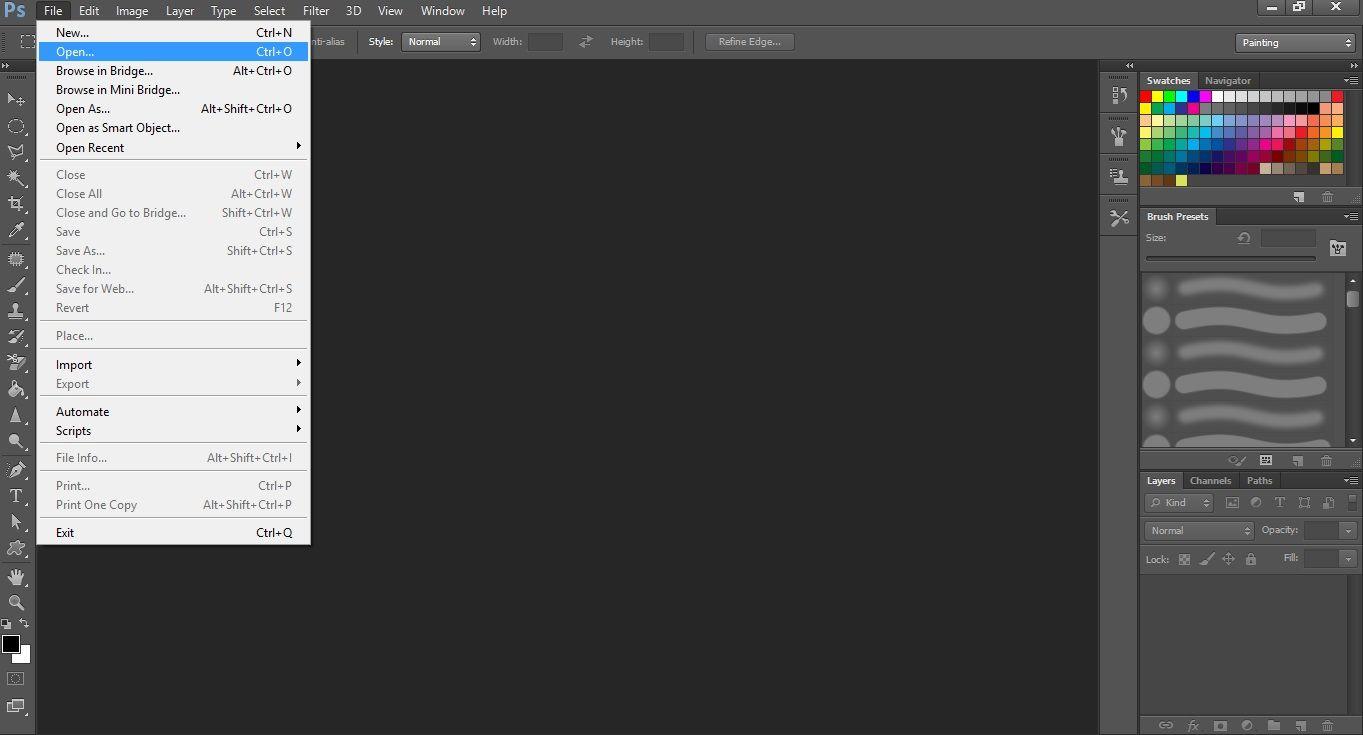Open the Kind layer filter dropdown

pos(1180,503)
